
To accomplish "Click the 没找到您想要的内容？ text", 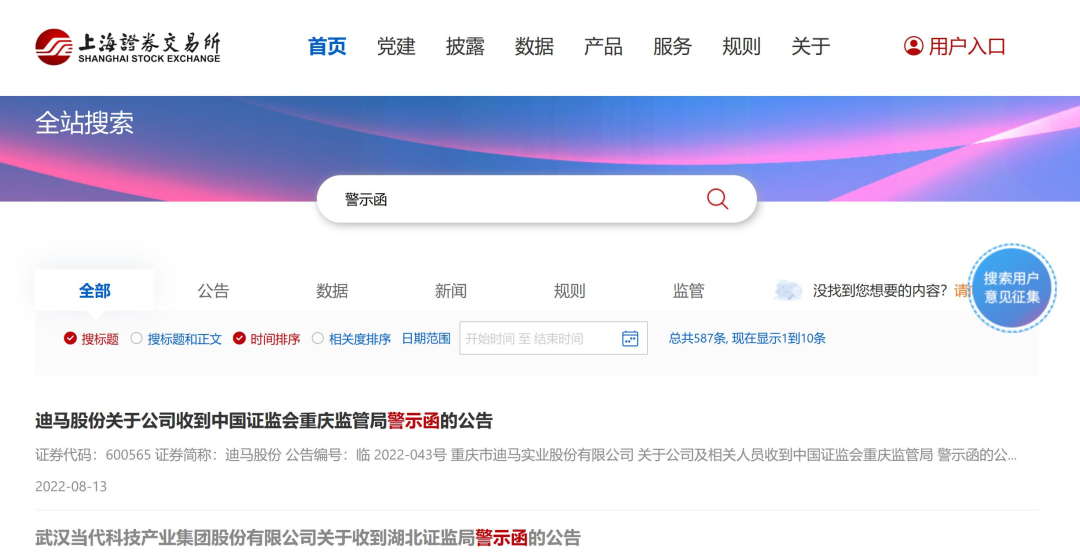I will click(880, 291).
